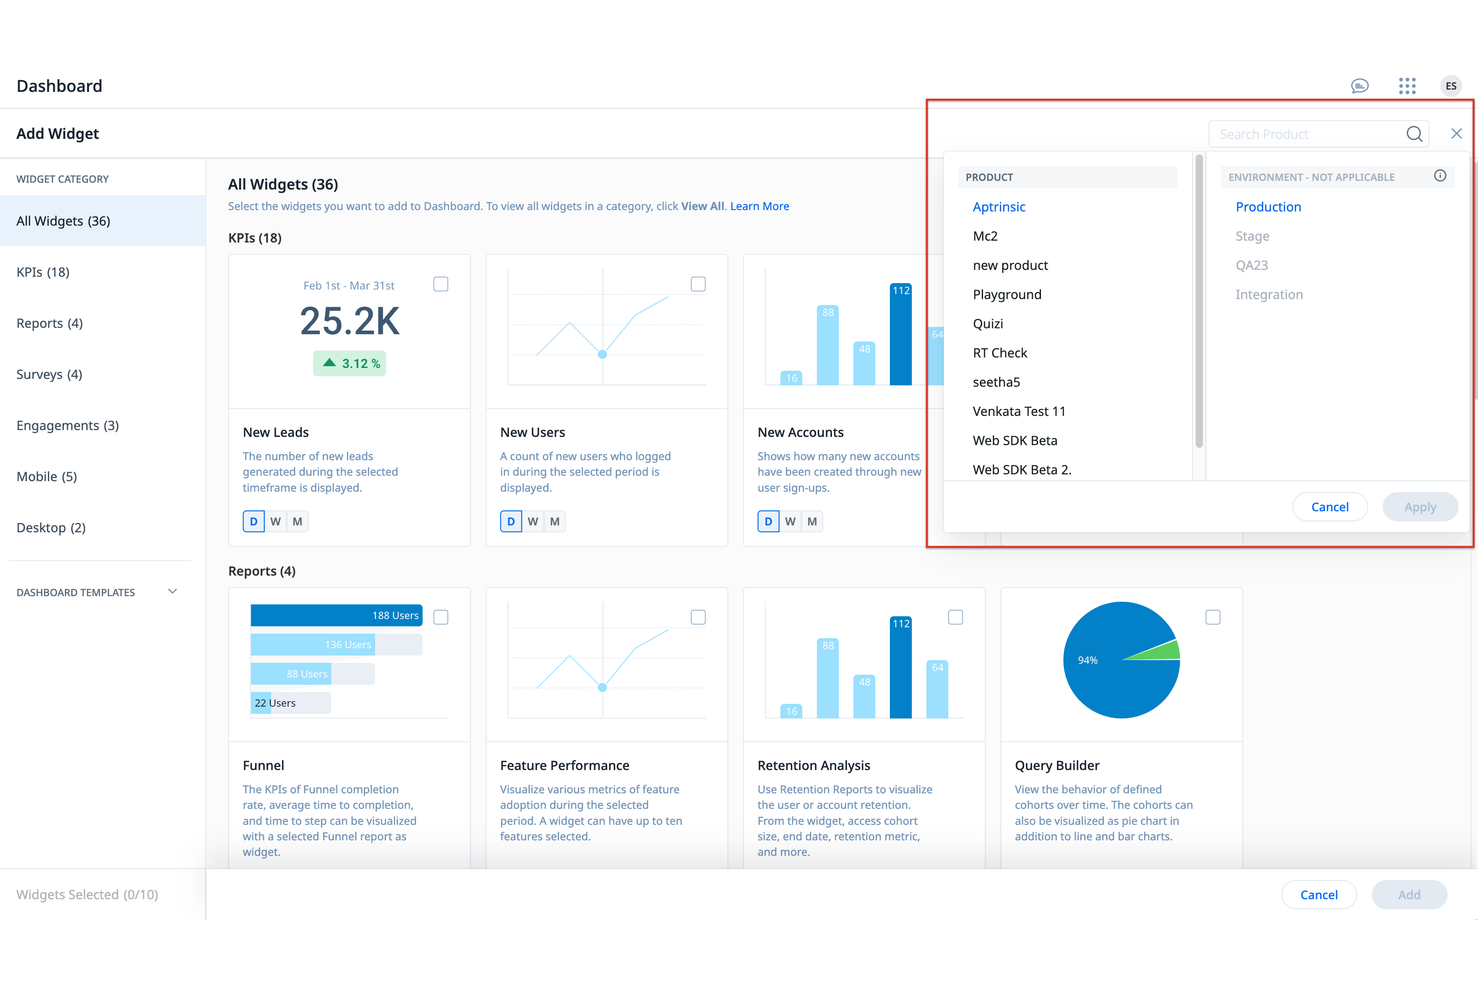Open the apps grid menu
The image size is (1480, 987).
point(1407,86)
